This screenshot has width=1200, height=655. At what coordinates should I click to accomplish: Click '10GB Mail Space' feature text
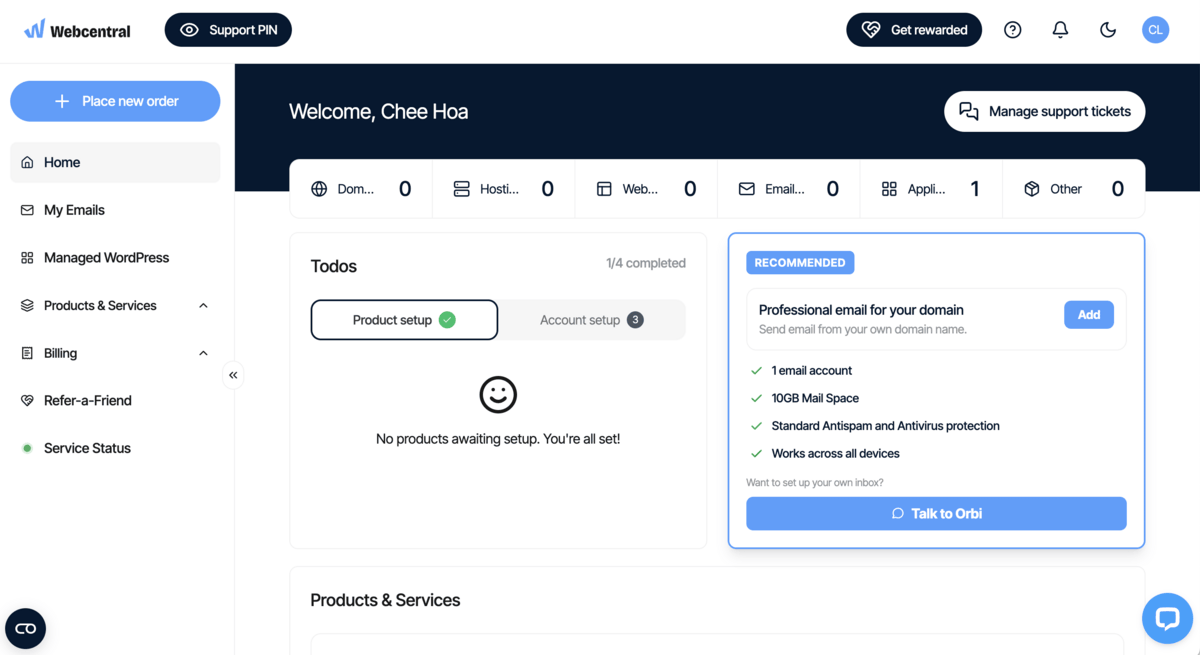[815, 398]
